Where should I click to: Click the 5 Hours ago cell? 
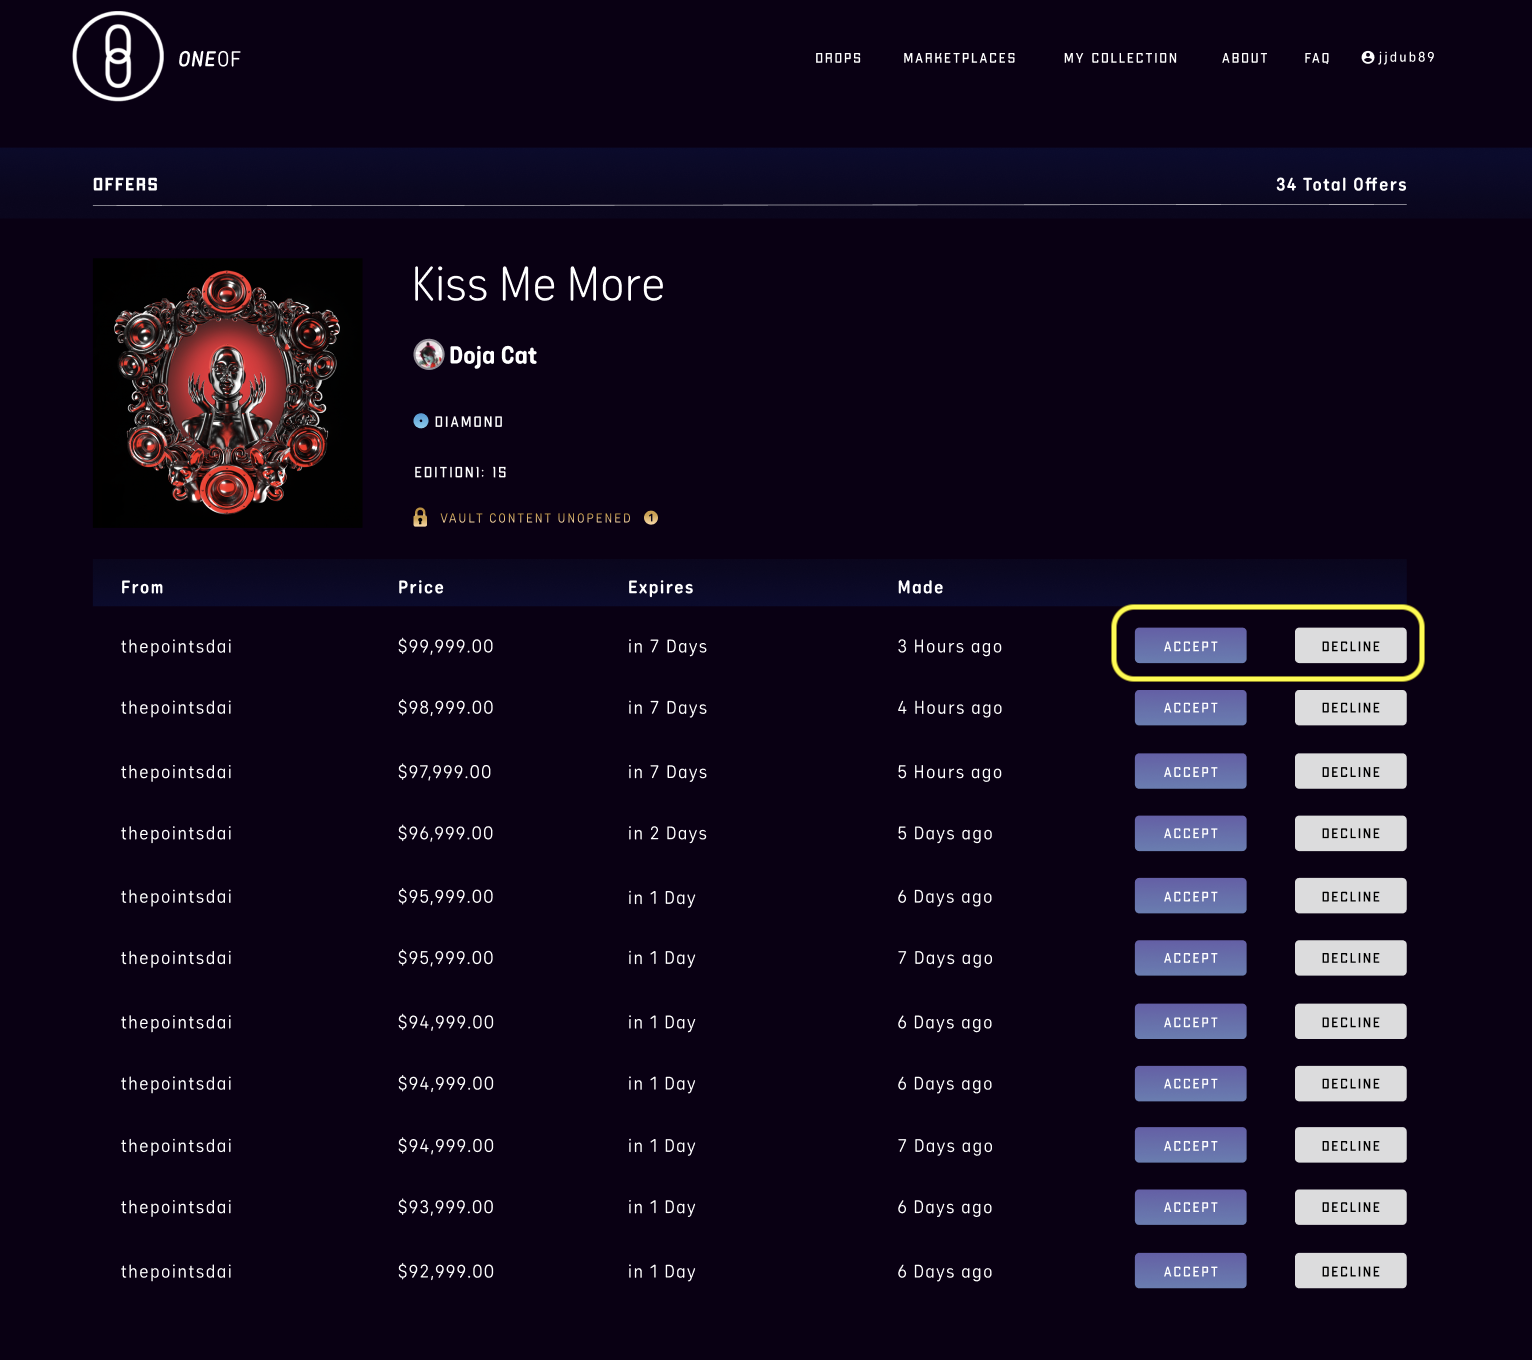coord(950,772)
